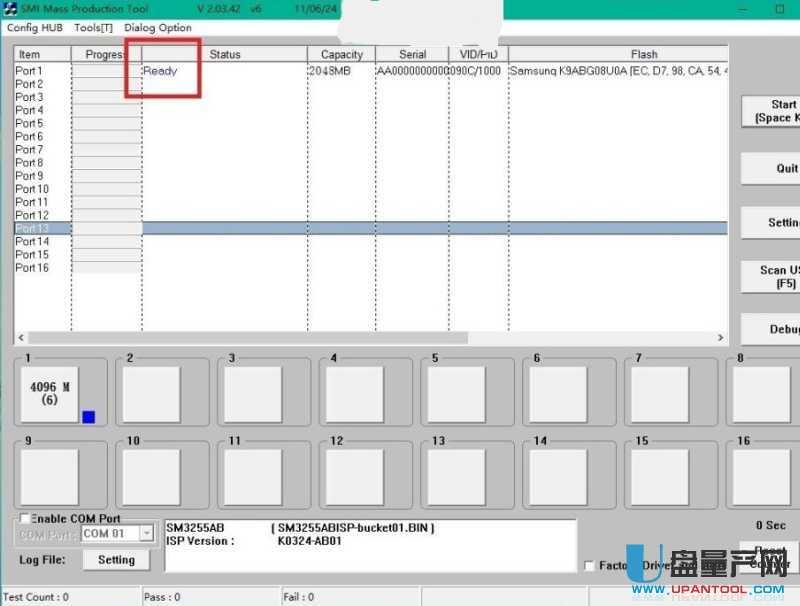Viewport: 800px width, 606px height.
Task: Select empty port slot 9
Action: pos(49,476)
